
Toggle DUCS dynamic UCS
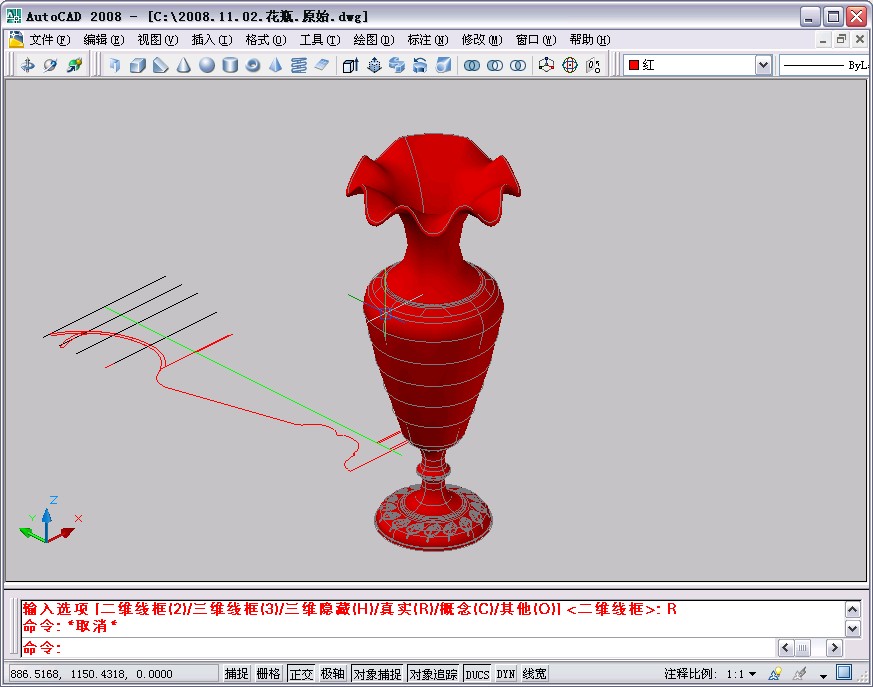477,674
